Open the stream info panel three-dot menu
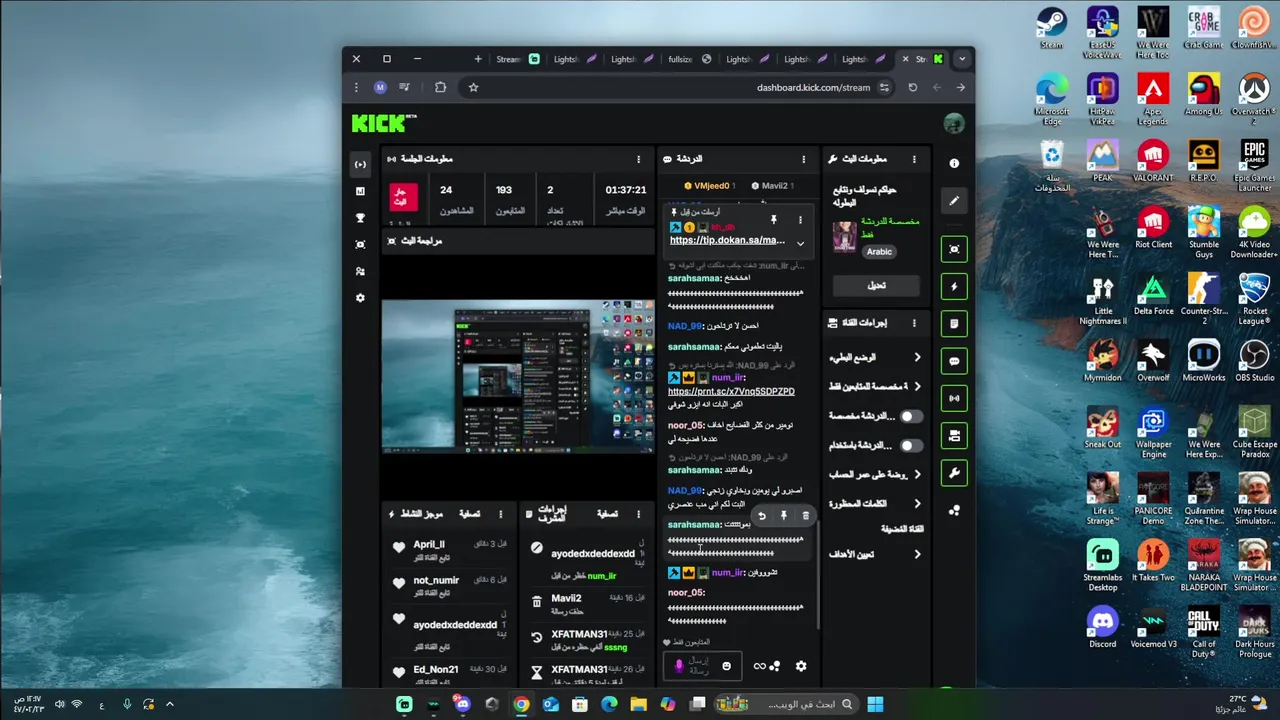The image size is (1280, 720). tap(913, 159)
